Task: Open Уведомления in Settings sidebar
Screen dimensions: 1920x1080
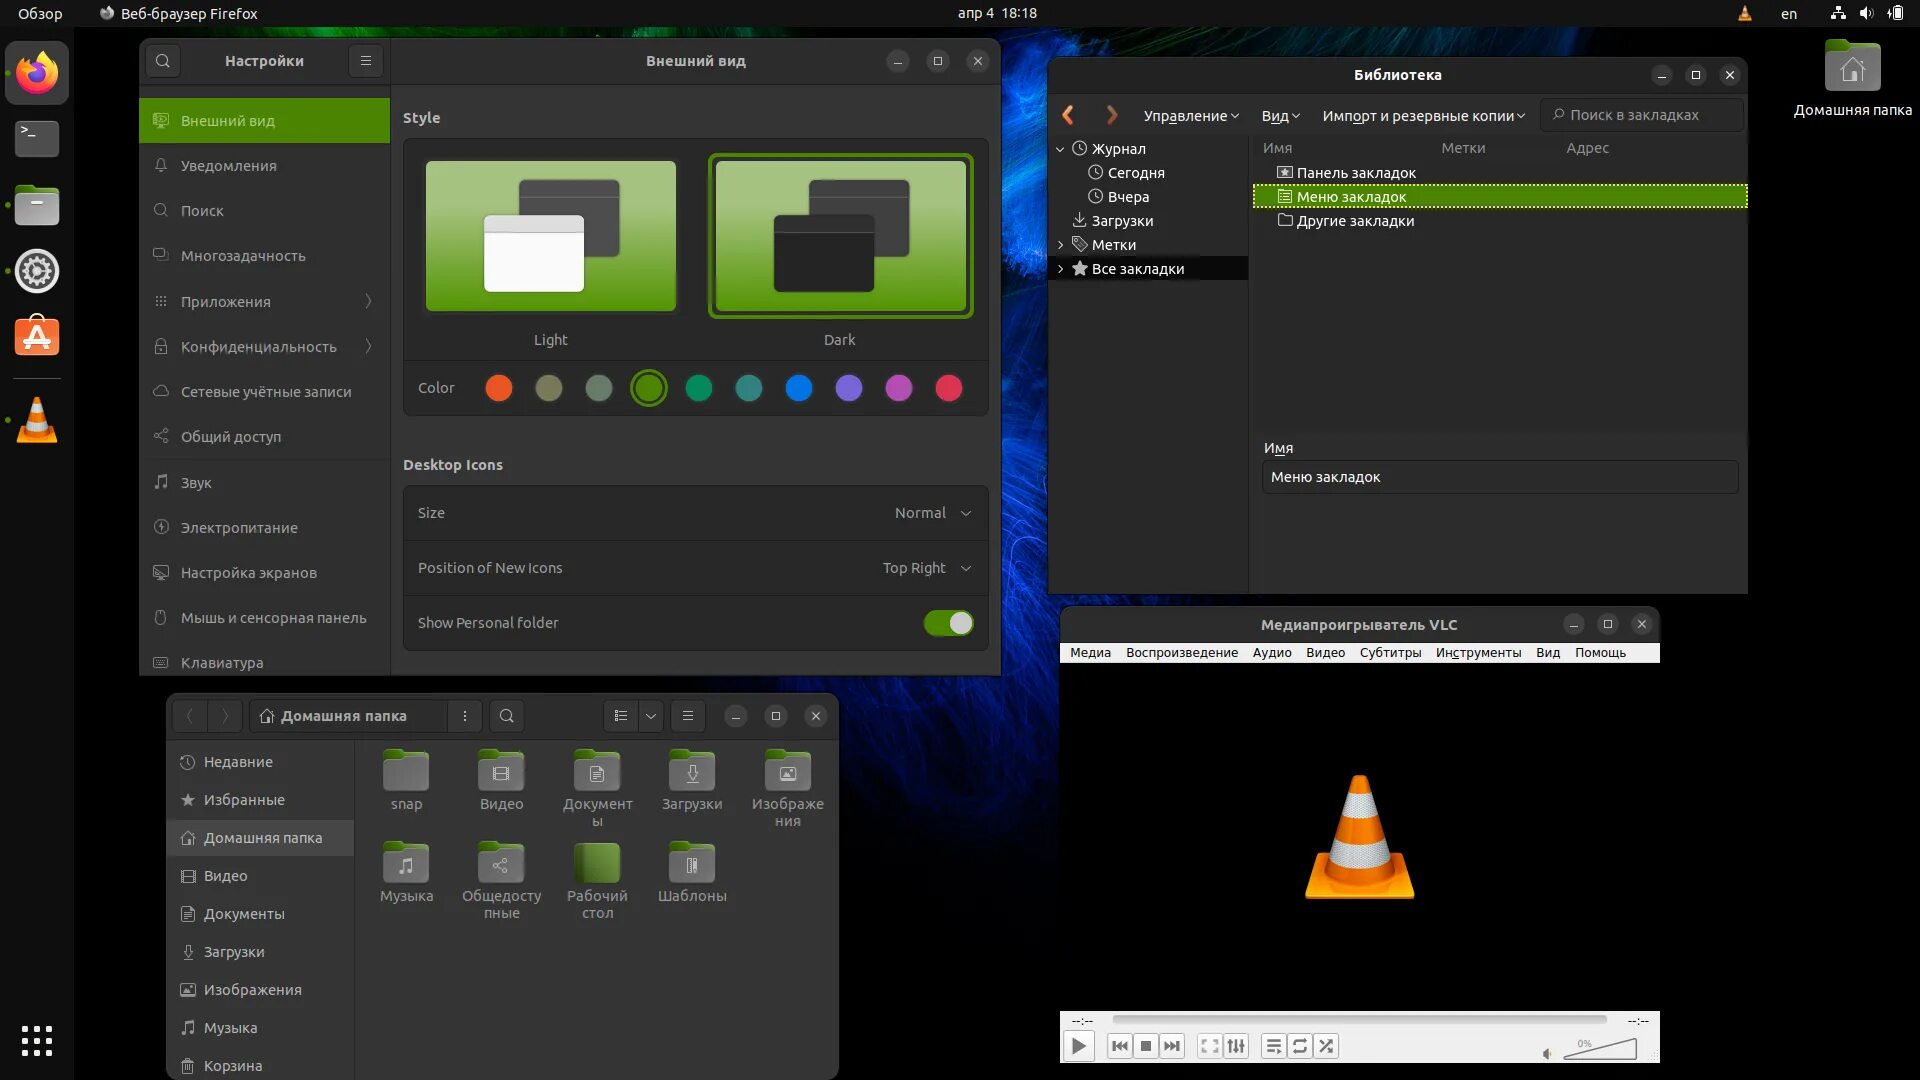Action: (x=229, y=166)
